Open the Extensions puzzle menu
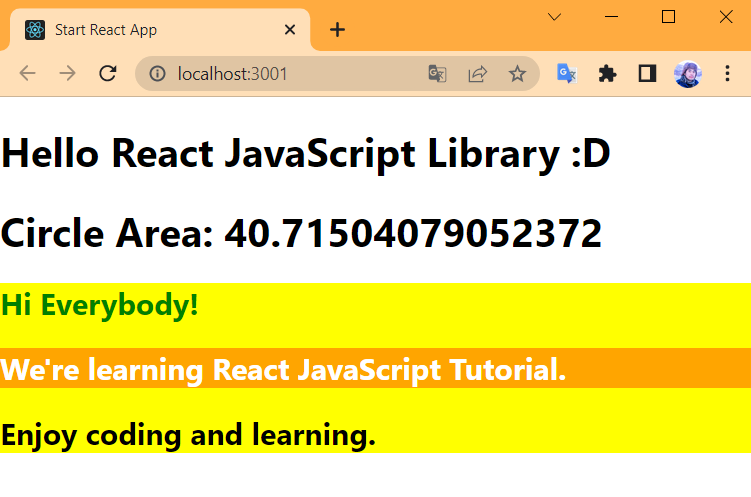Screen dimensions: 751x497 pyautogui.click(x=607, y=74)
